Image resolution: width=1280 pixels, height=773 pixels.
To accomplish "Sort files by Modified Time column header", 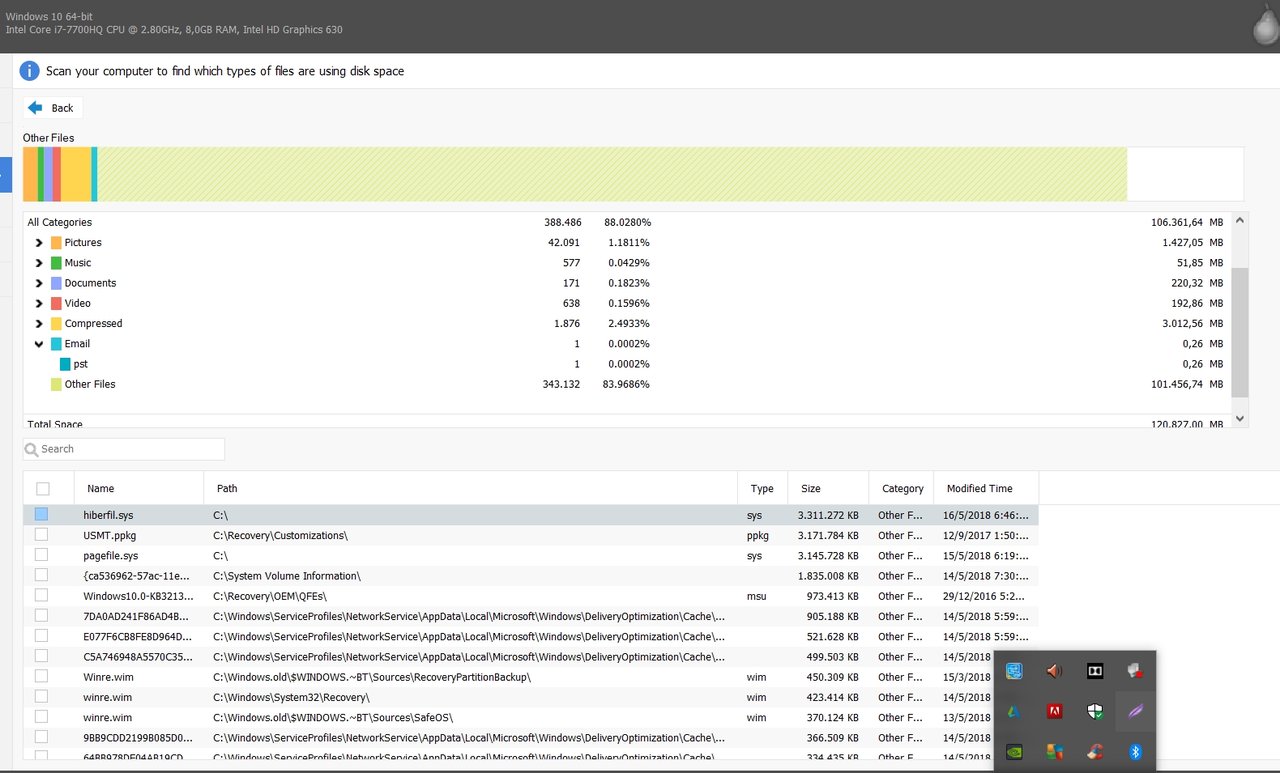I will 979,489.
